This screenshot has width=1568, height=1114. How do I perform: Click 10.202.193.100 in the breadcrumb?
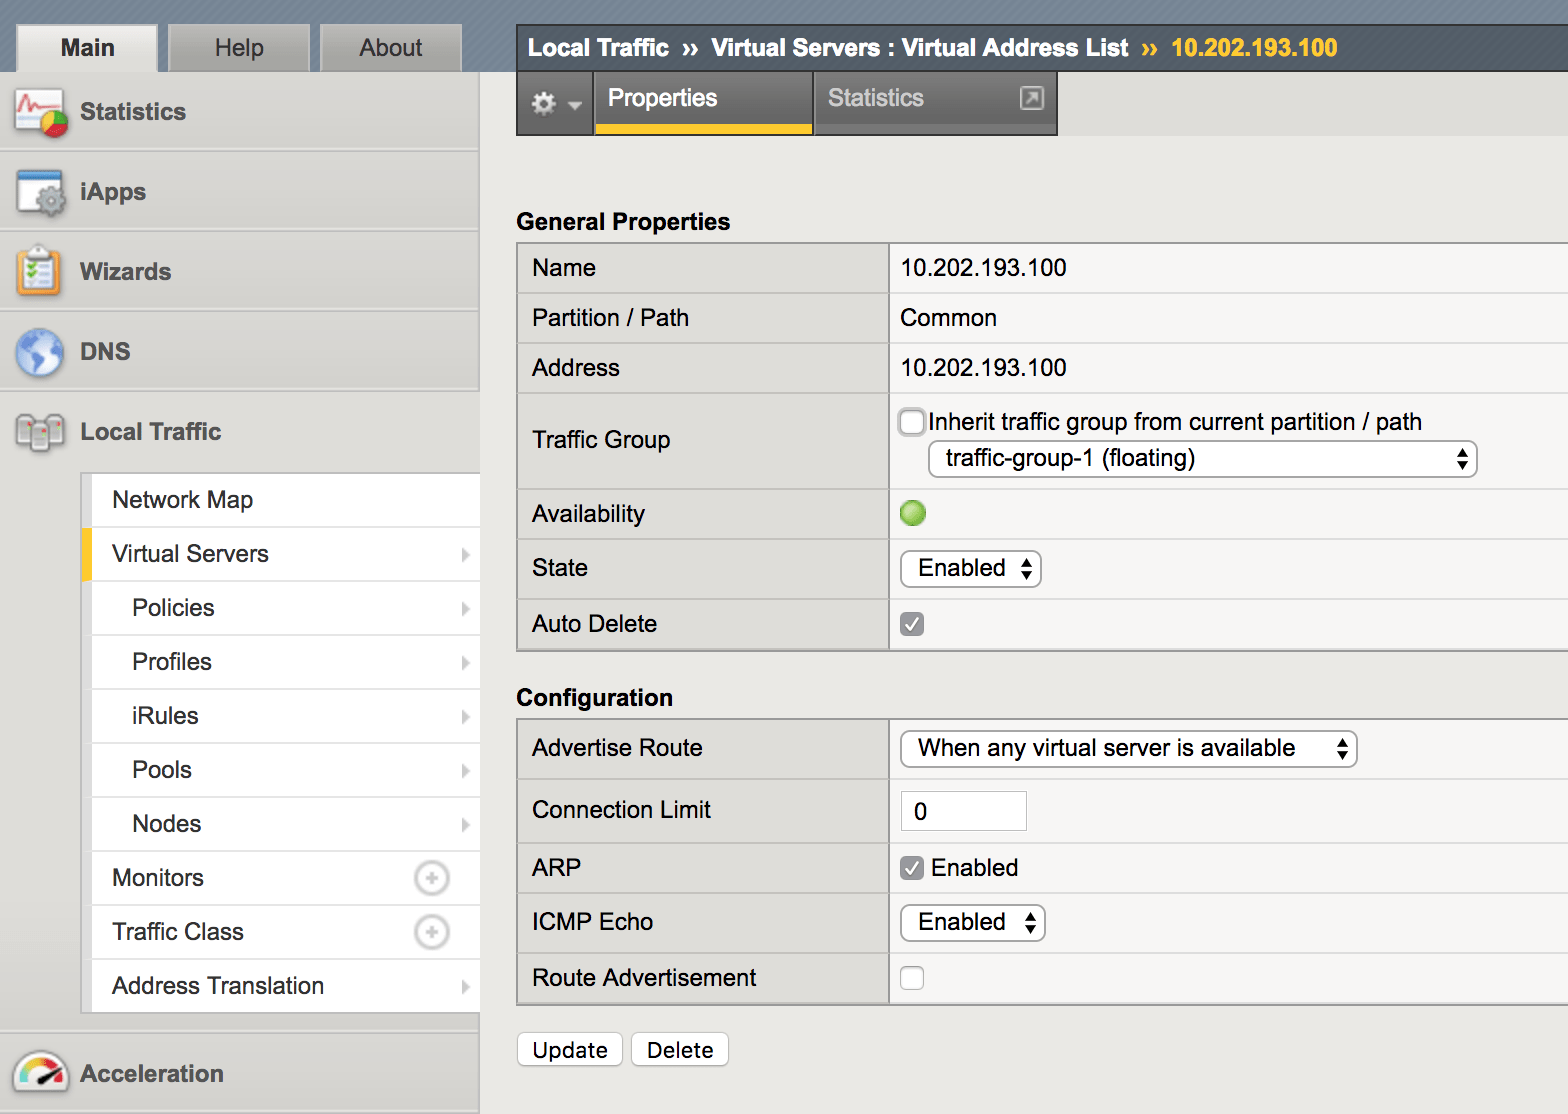pyautogui.click(x=1254, y=48)
